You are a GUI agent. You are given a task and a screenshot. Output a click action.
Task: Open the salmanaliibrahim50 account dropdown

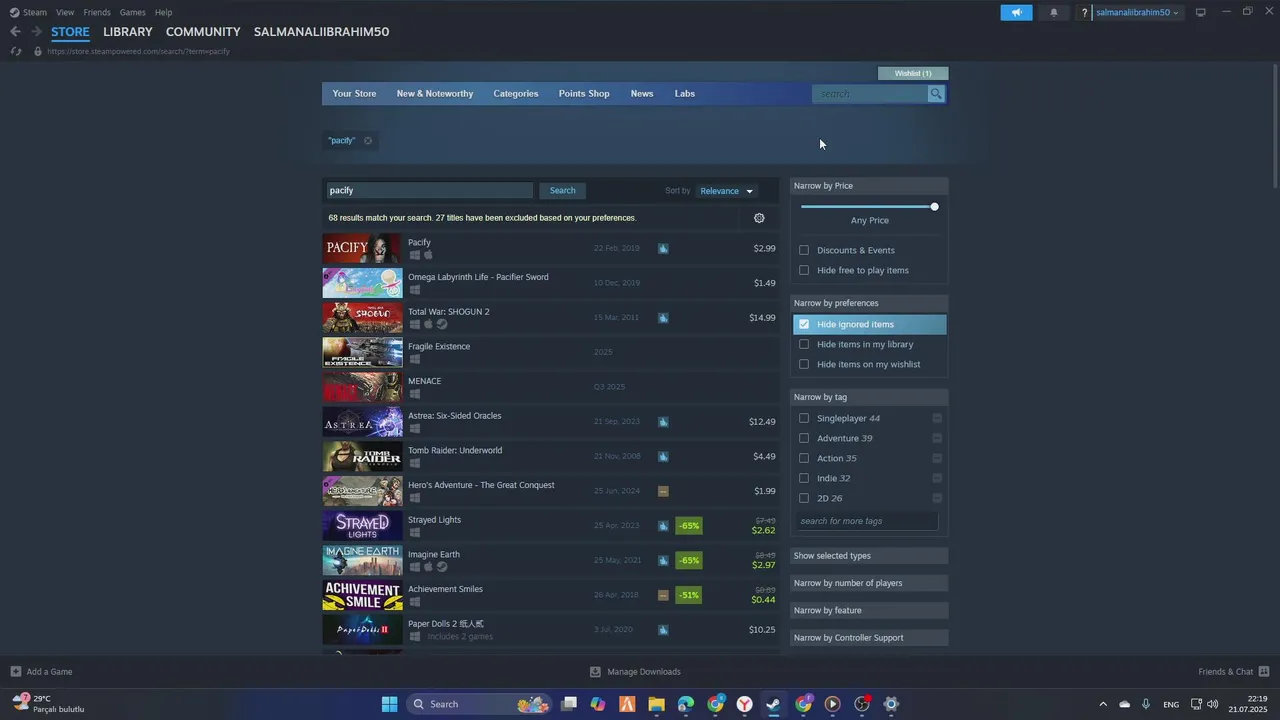1138,13
